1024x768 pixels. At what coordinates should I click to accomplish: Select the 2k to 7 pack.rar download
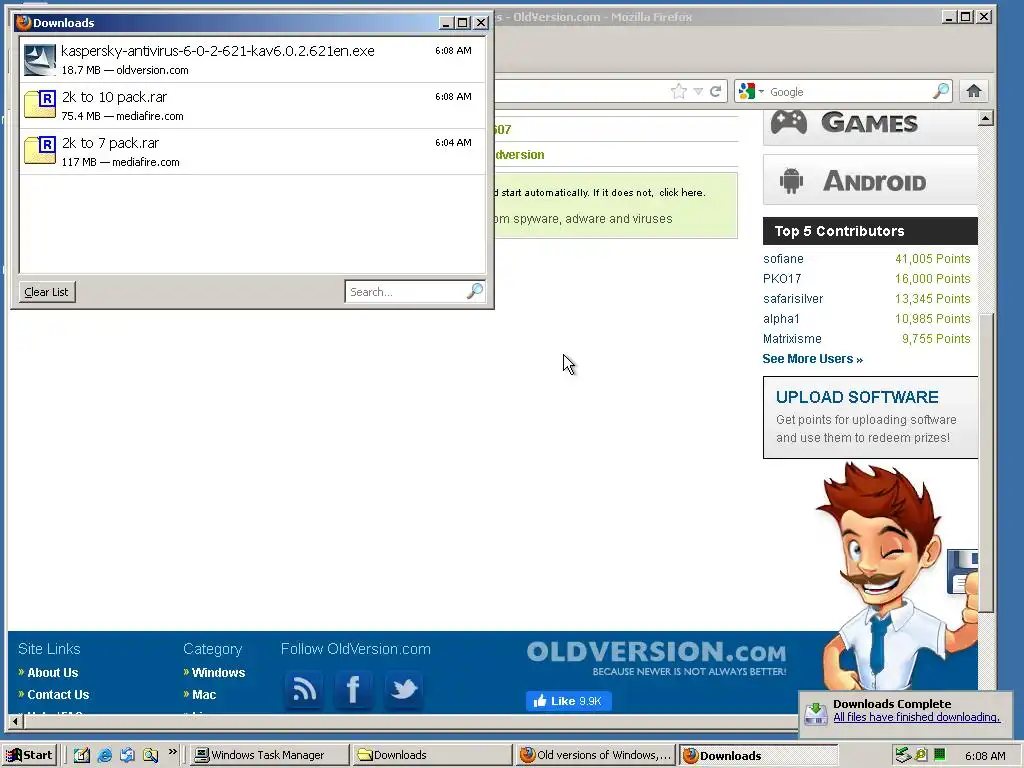coord(253,152)
